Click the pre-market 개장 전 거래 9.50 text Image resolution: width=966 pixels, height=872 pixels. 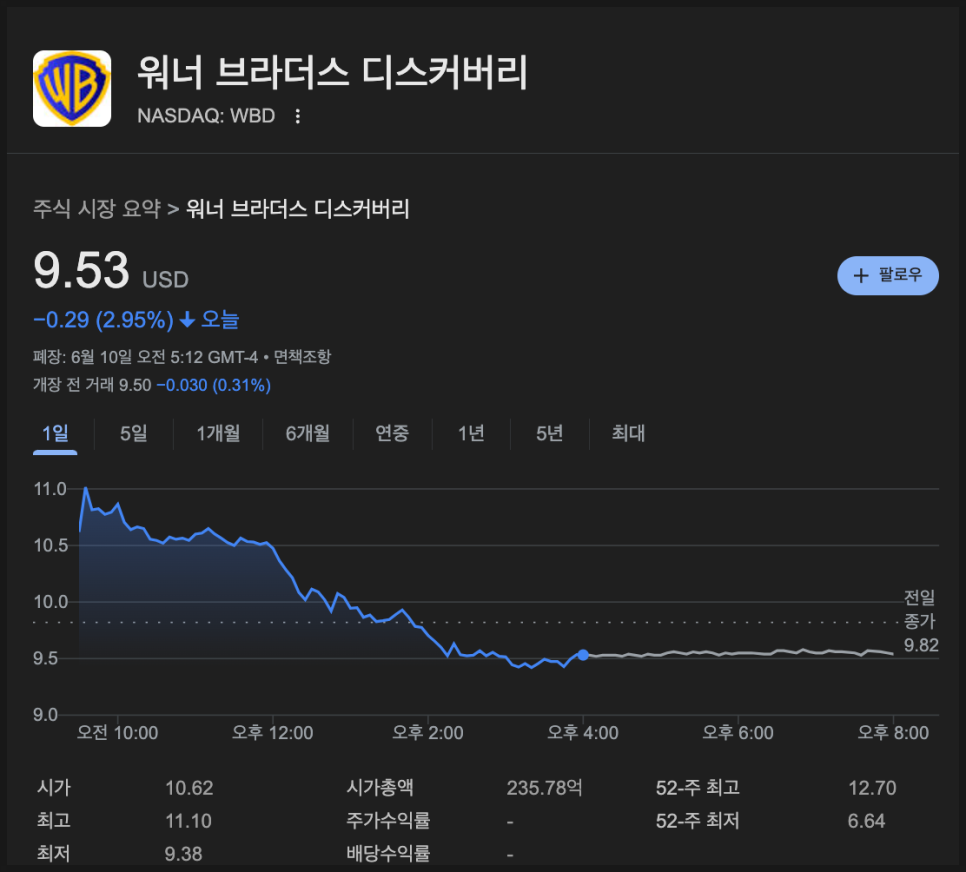pyautogui.click(x=92, y=385)
